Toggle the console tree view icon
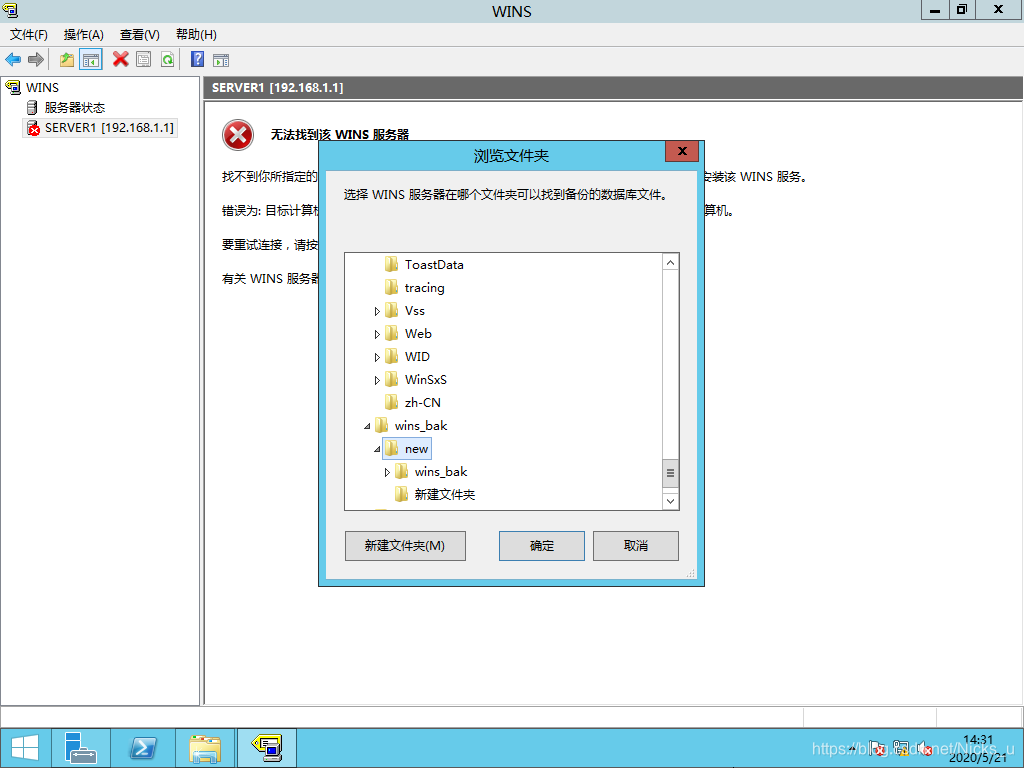 pyautogui.click(x=91, y=60)
